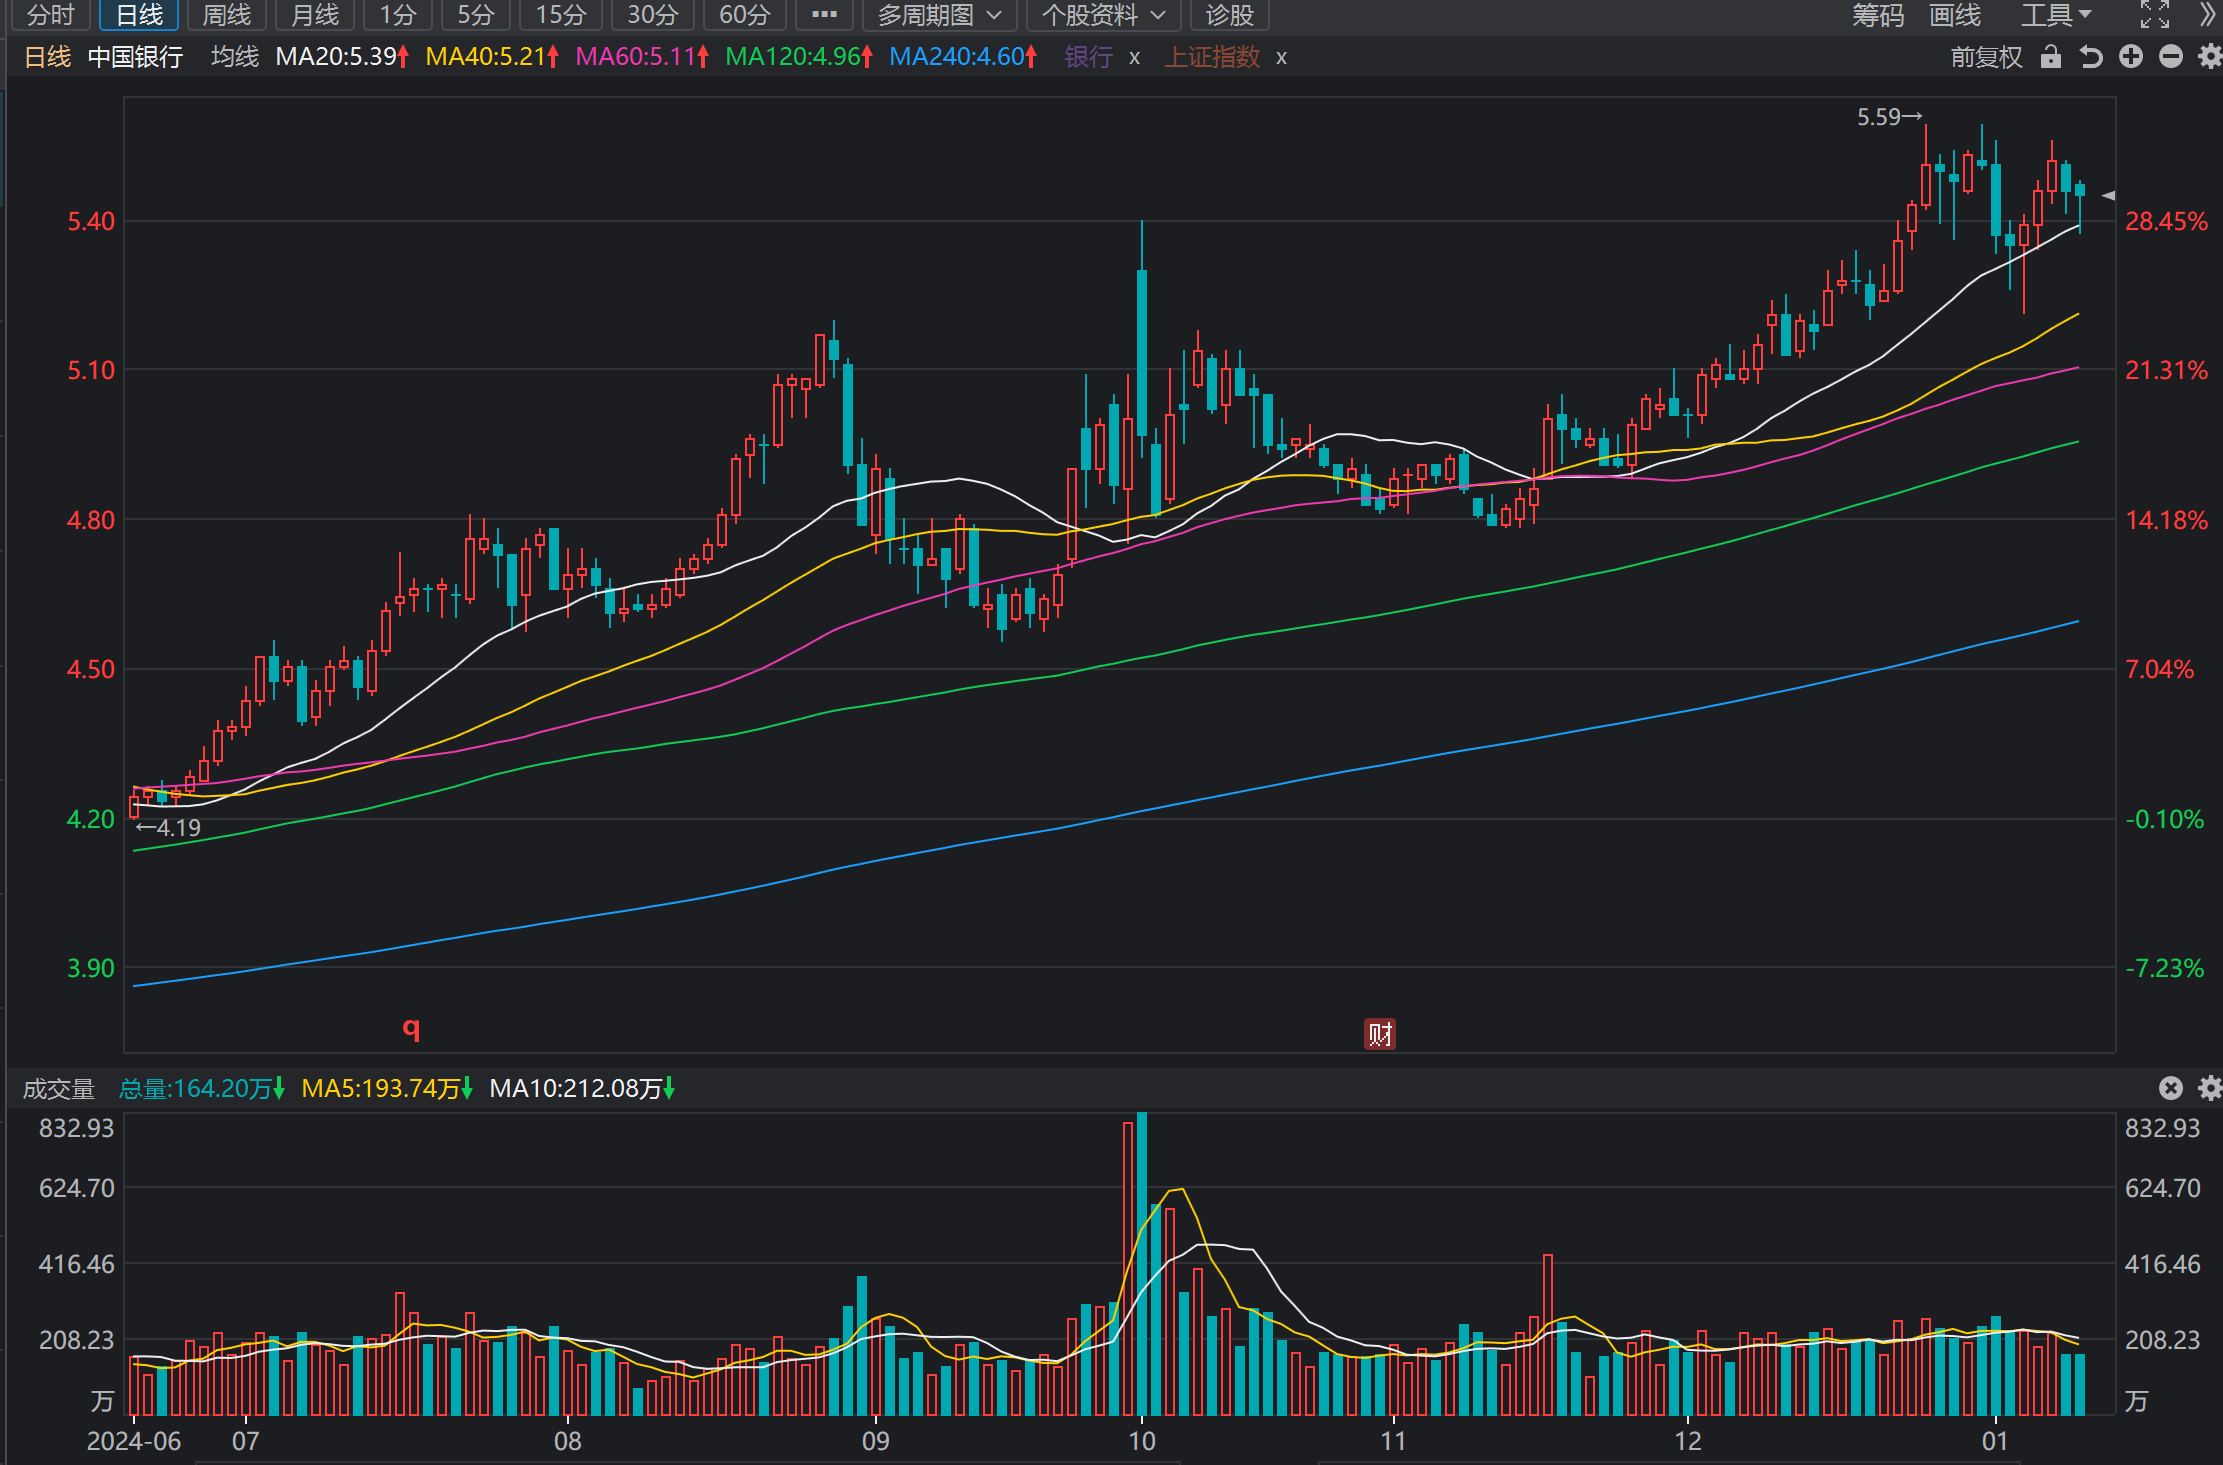Switch to the 60分 period tab

(745, 15)
